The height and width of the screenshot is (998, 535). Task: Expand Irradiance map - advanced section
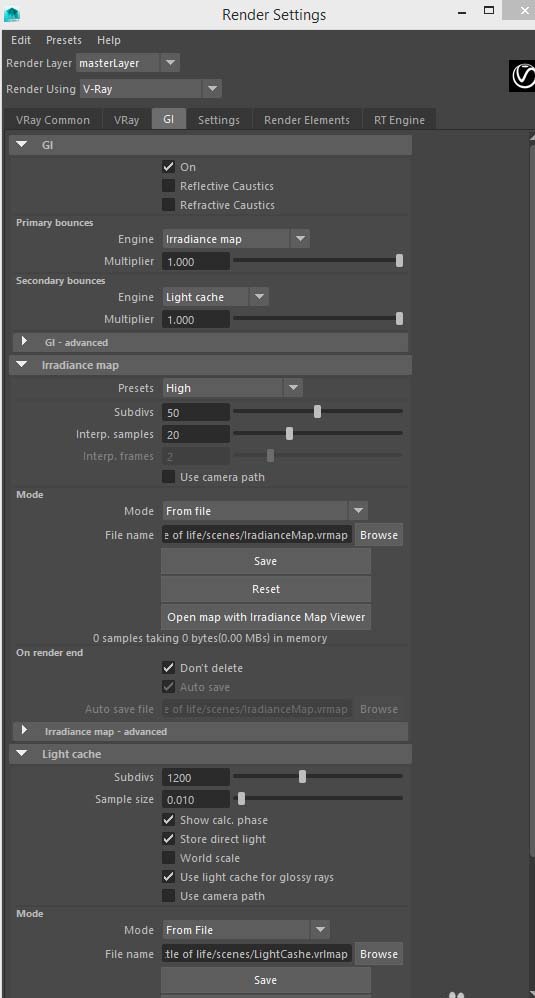pyautogui.click(x=25, y=731)
